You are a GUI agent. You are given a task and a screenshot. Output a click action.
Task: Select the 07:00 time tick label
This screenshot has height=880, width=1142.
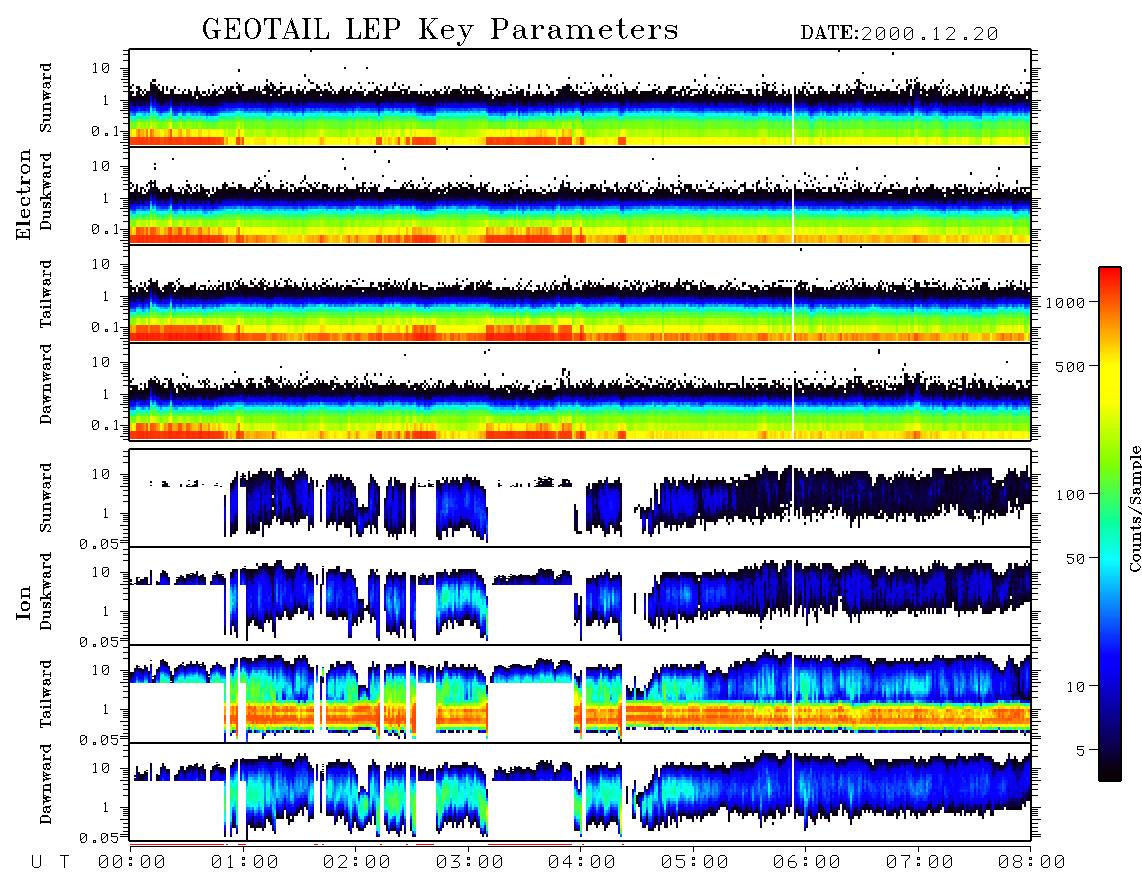point(920,863)
